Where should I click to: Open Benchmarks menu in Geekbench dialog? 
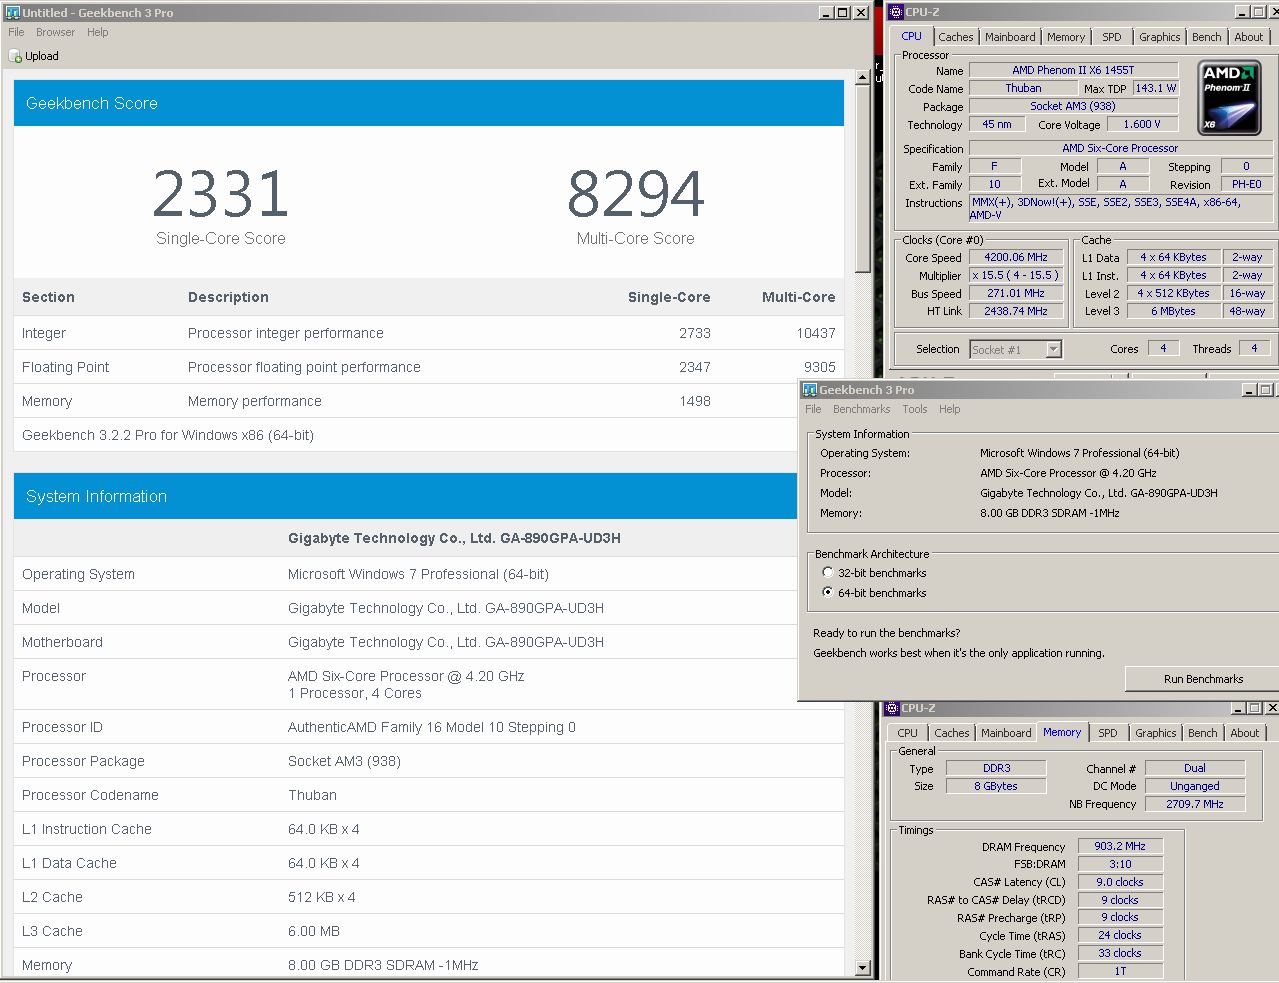[x=861, y=409]
